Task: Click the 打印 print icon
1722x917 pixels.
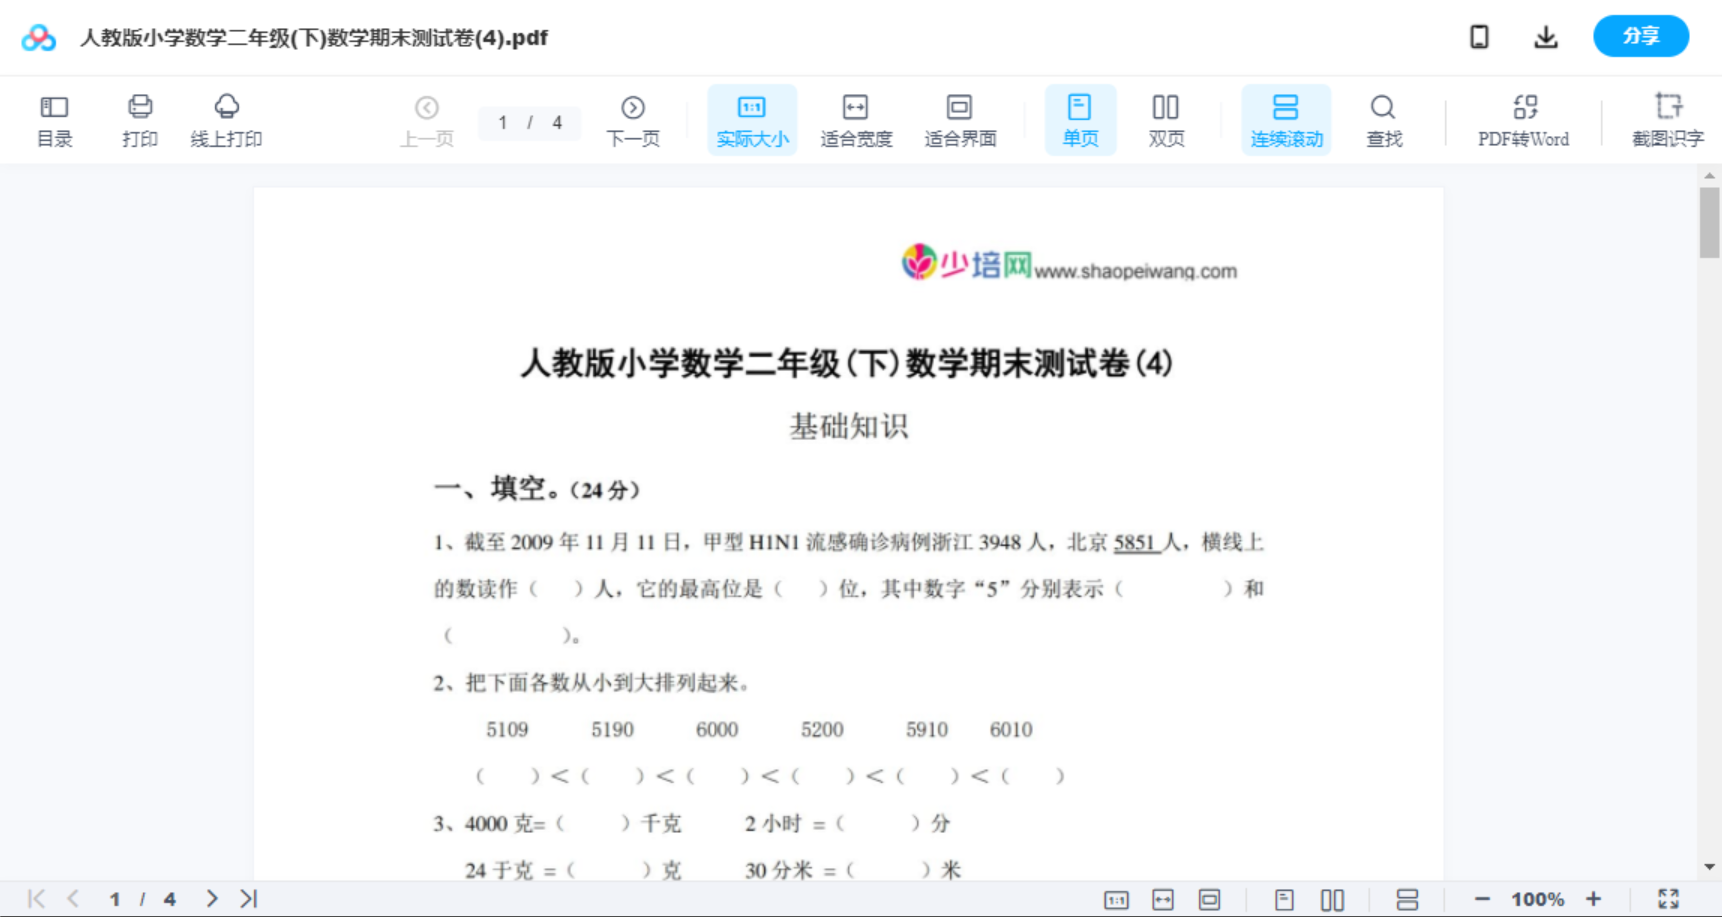Action: pyautogui.click(x=139, y=119)
